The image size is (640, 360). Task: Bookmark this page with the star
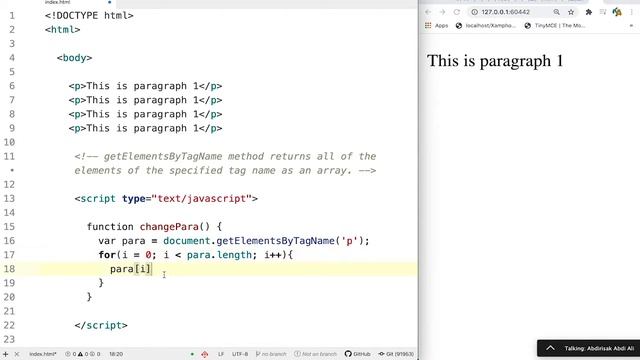(x=571, y=12)
